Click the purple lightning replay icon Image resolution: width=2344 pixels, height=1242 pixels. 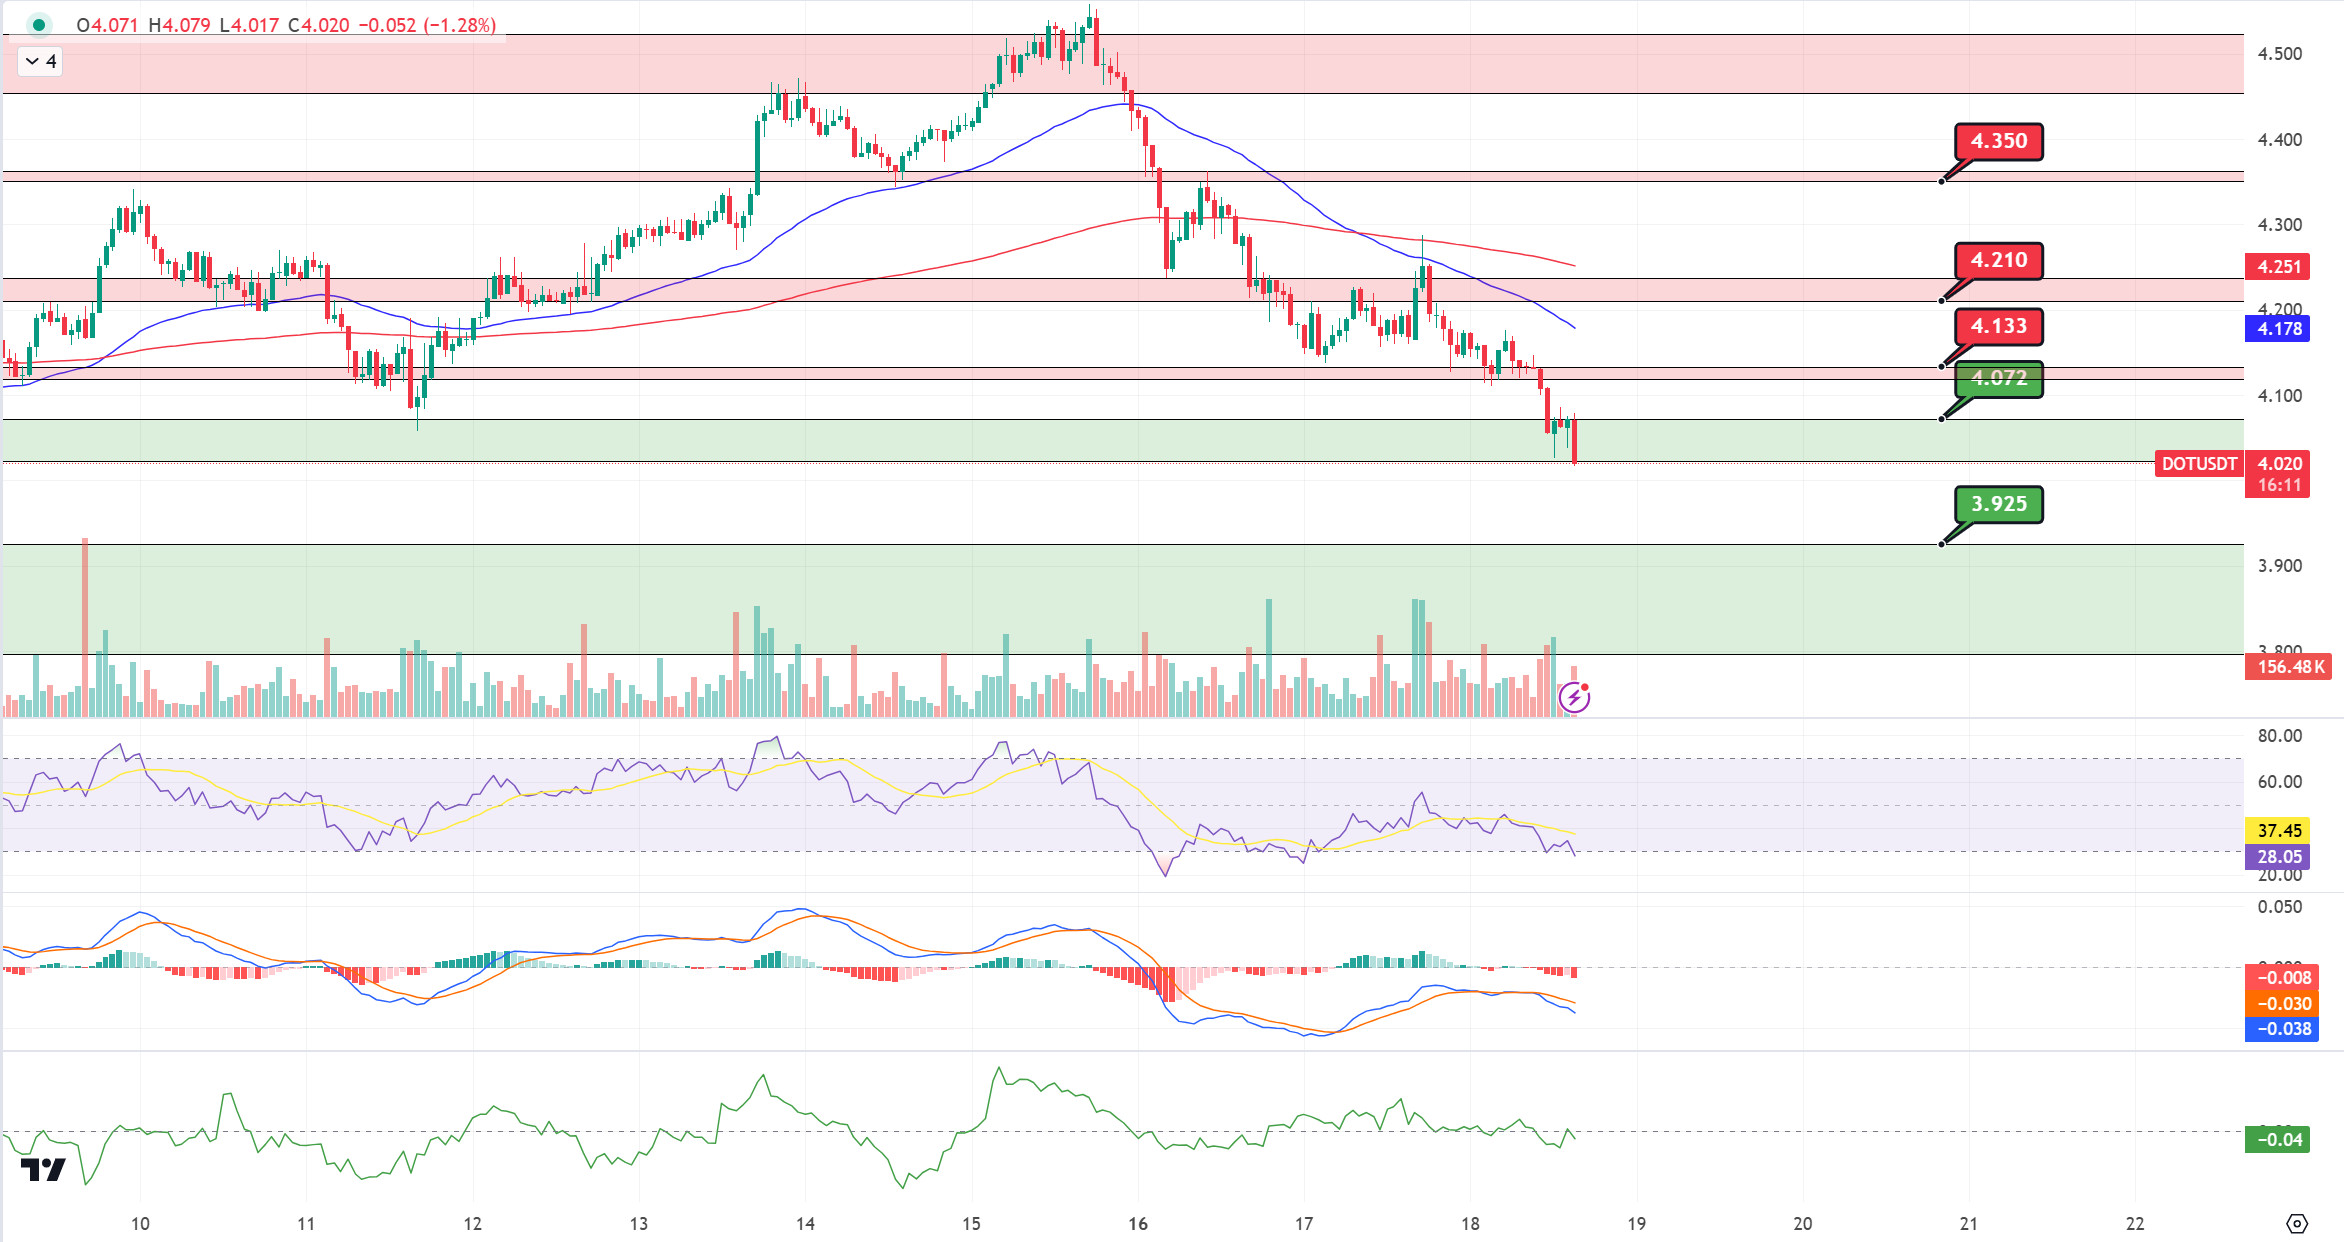(1574, 697)
